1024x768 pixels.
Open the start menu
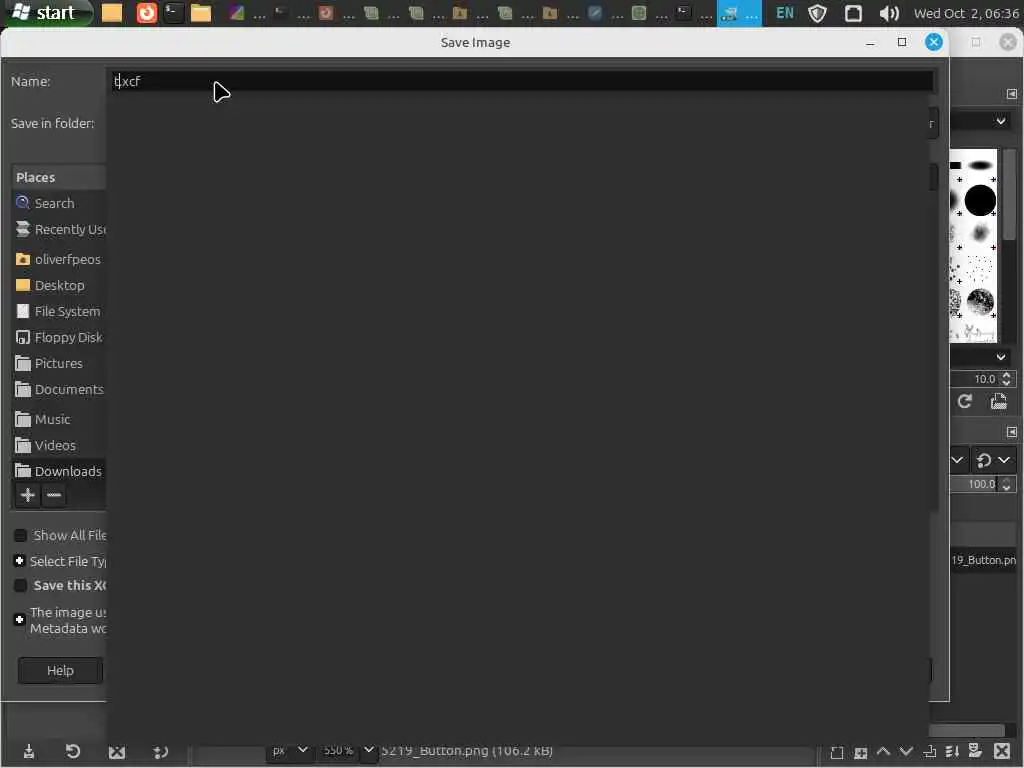click(46, 13)
